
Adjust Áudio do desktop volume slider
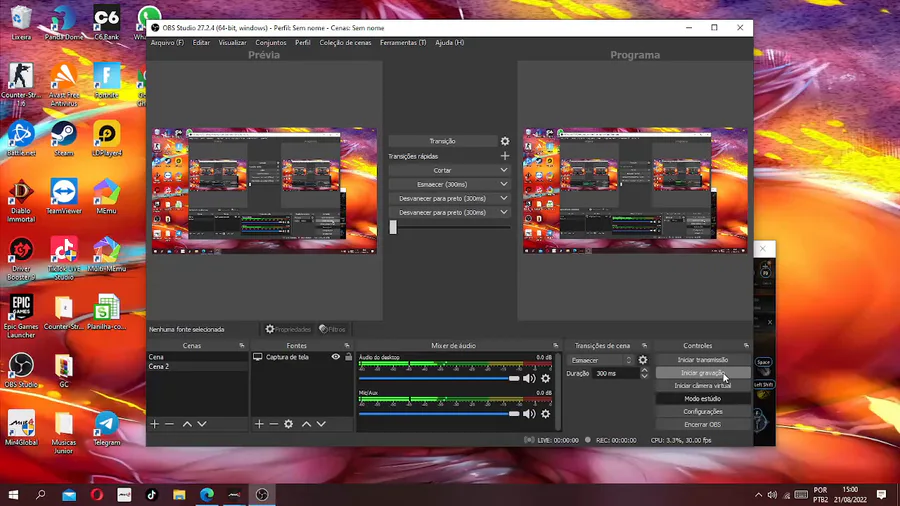(x=439, y=378)
